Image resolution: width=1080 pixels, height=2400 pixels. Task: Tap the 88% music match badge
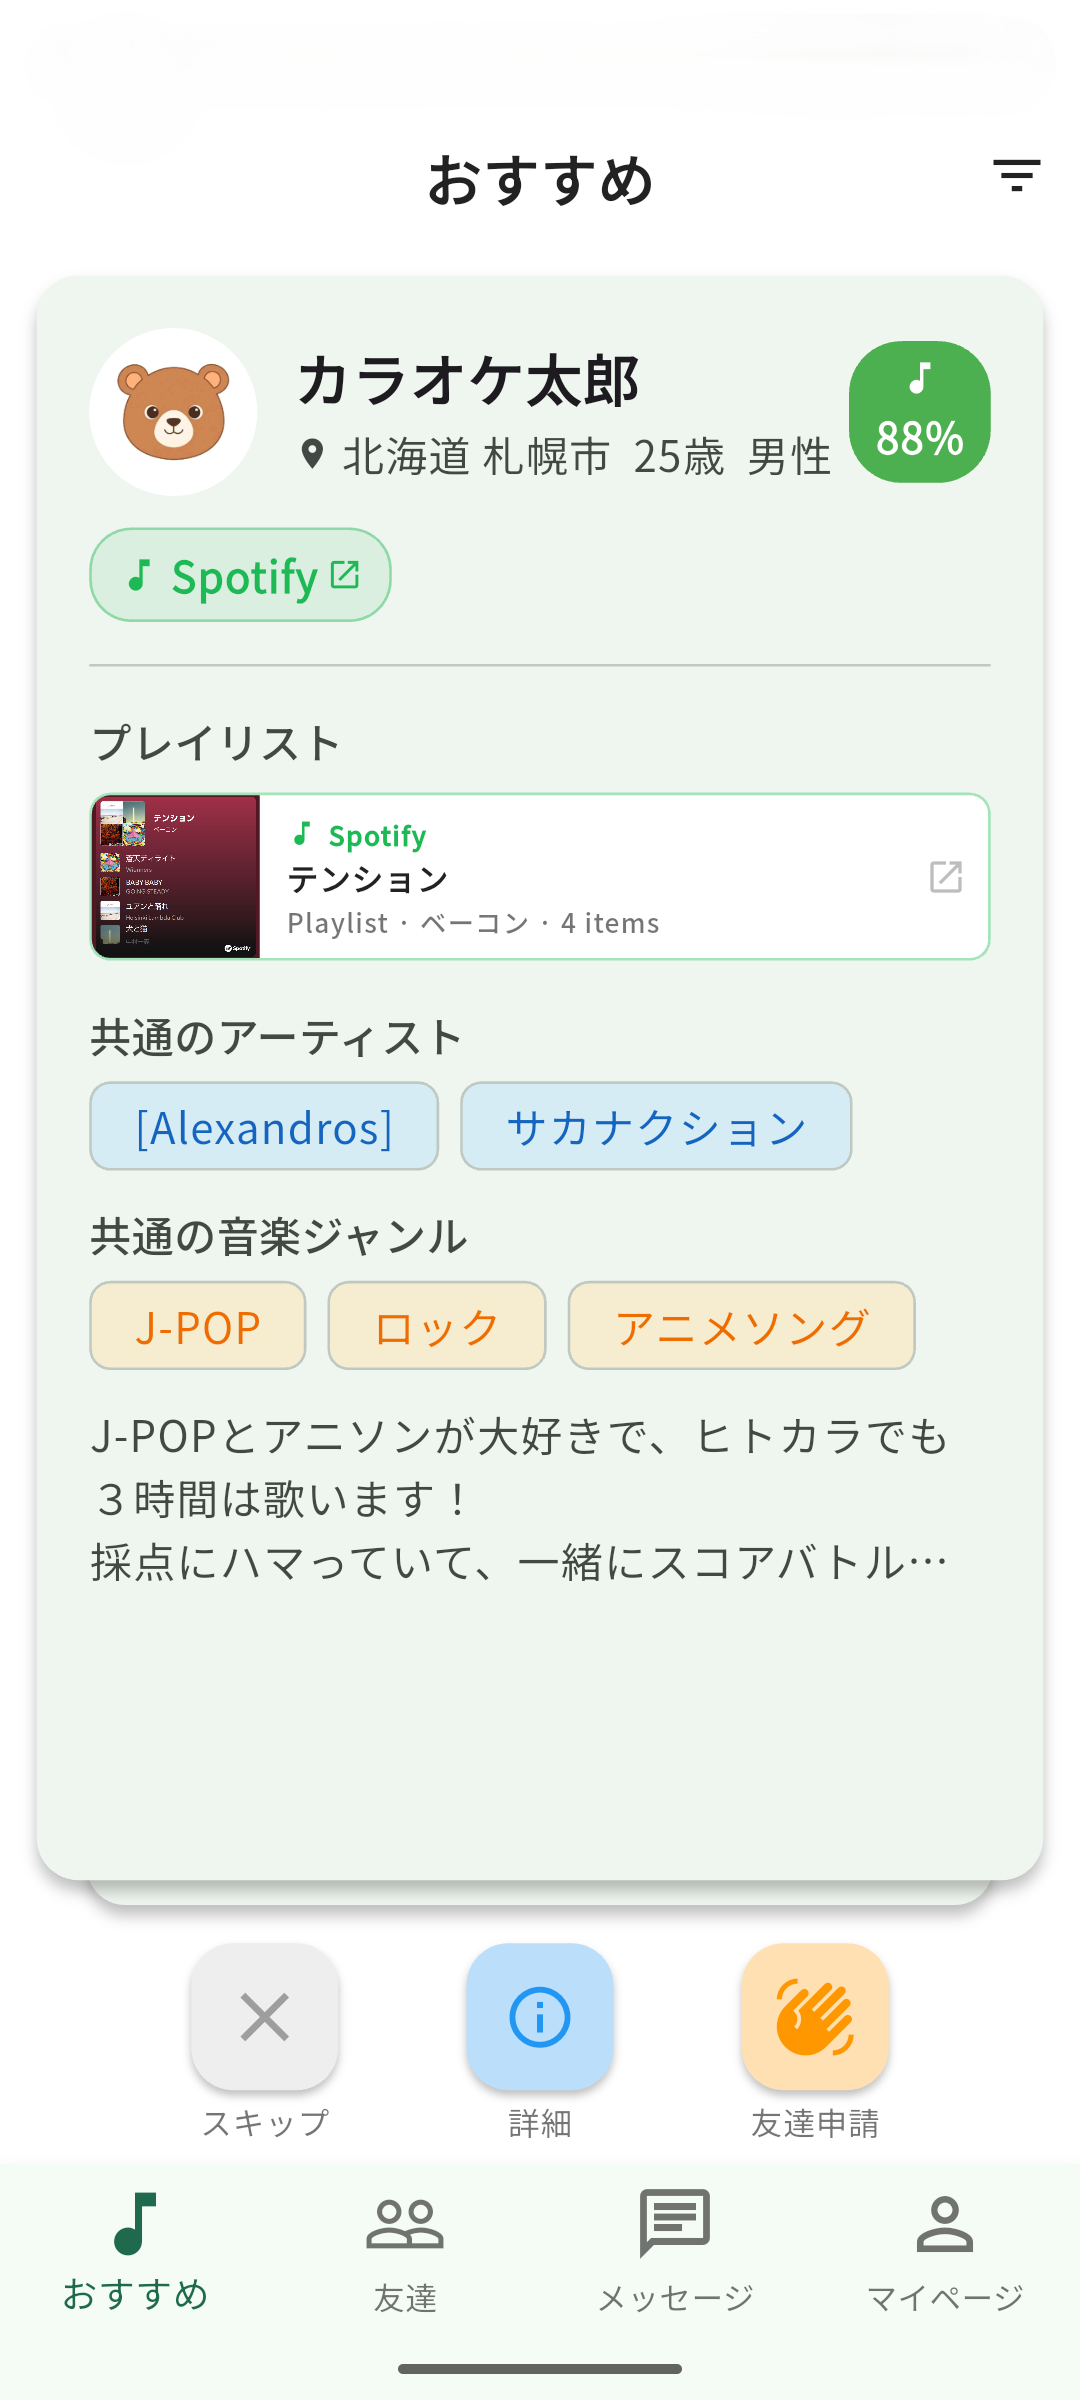919,412
